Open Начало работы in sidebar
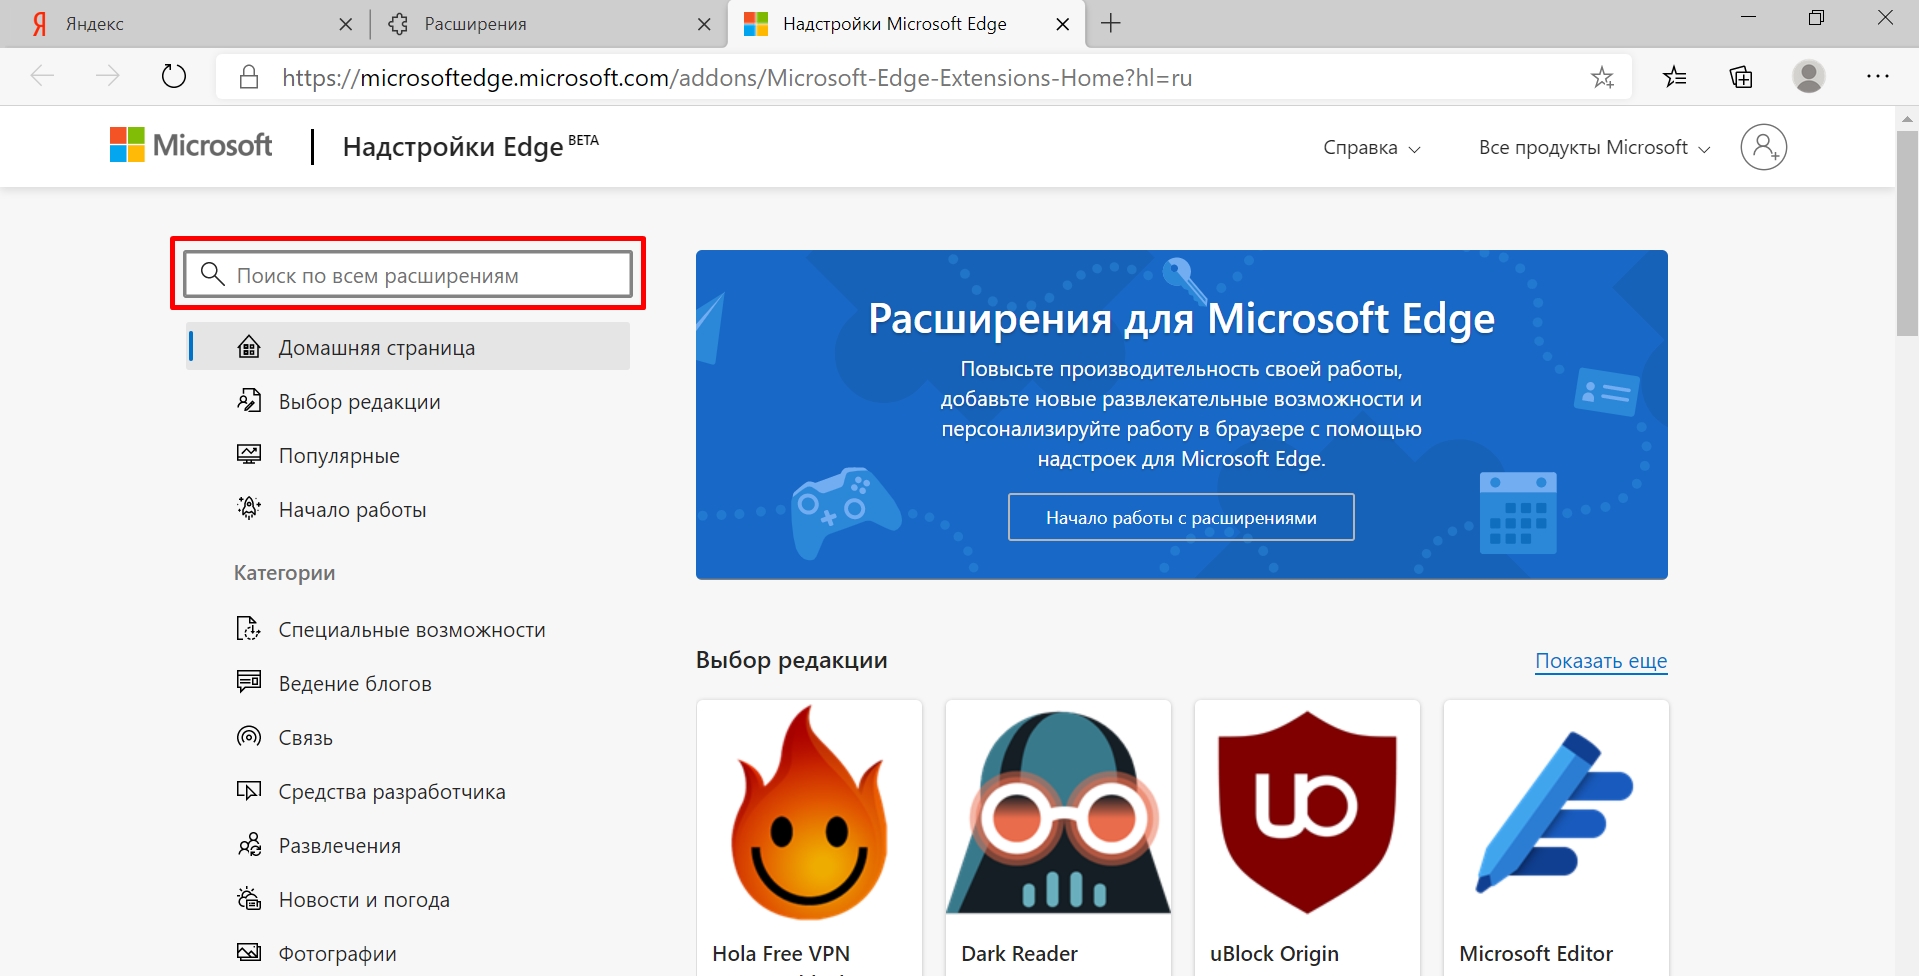The image size is (1919, 976). 352,510
